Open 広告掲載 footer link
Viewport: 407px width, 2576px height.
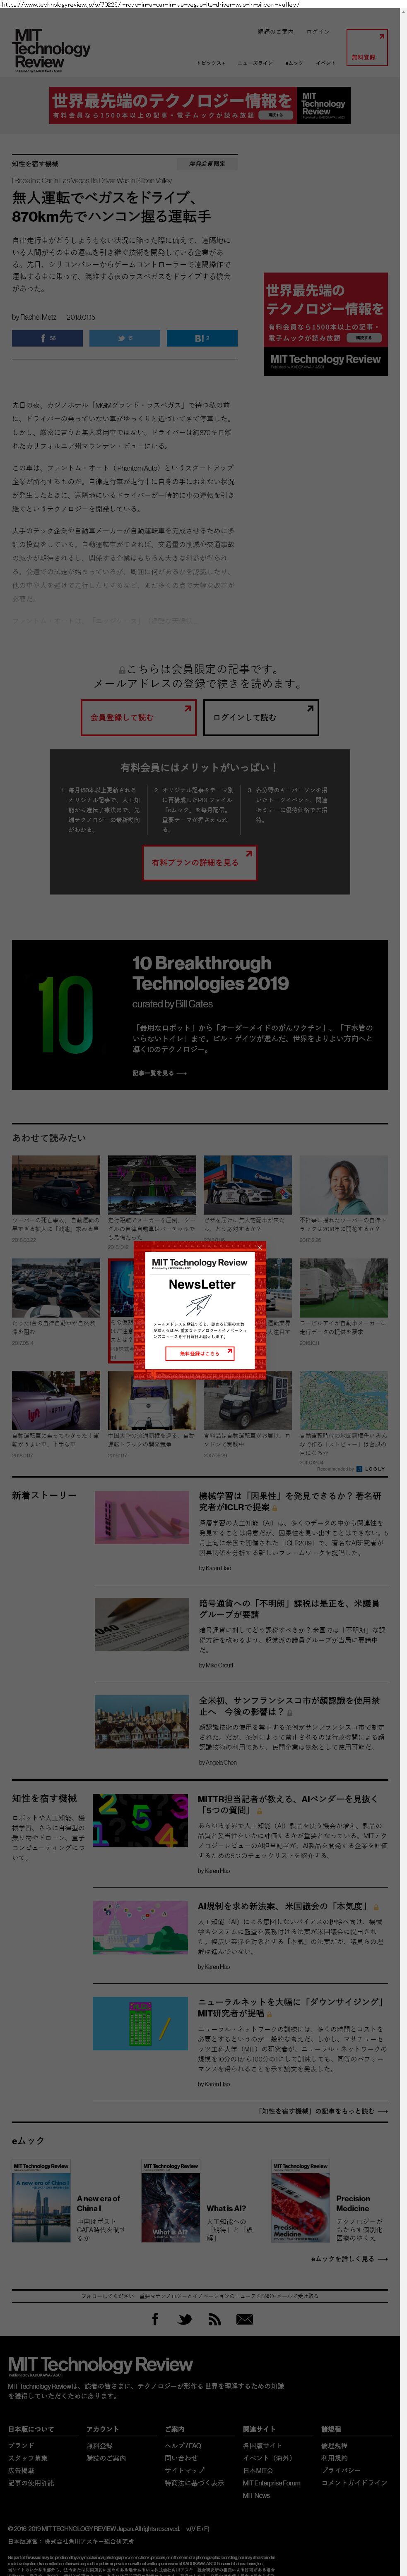click(21, 2470)
